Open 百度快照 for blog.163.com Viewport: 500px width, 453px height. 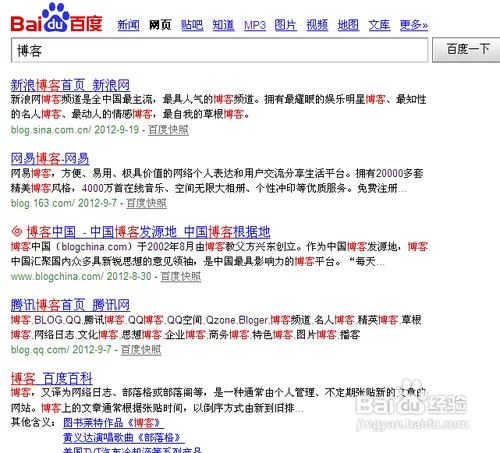(146, 203)
